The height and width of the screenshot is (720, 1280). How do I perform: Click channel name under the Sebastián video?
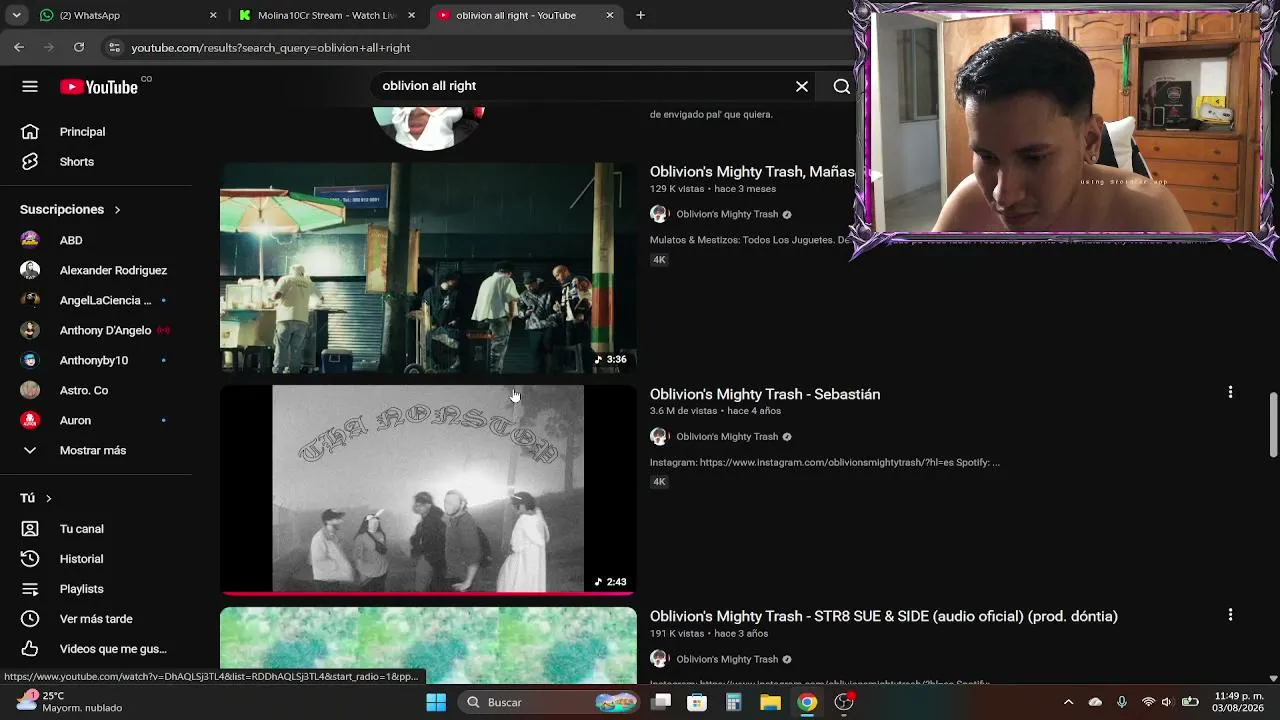click(x=727, y=436)
